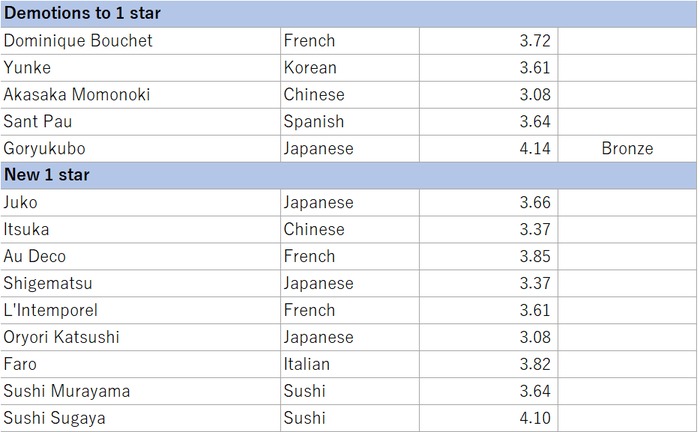This screenshot has width=700, height=432.
Task: Select the Bronze award cell
Action: (x=627, y=149)
